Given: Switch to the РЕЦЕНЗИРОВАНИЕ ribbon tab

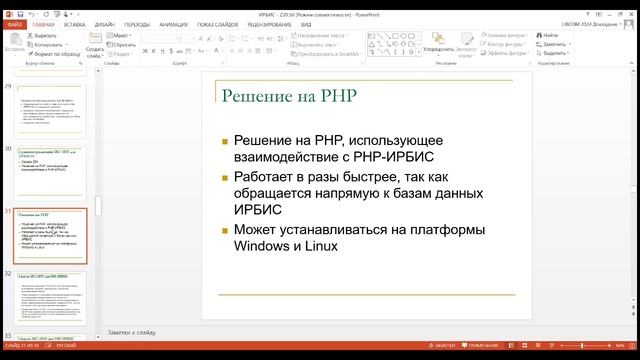Looking at the screenshot, I should point(269,25).
